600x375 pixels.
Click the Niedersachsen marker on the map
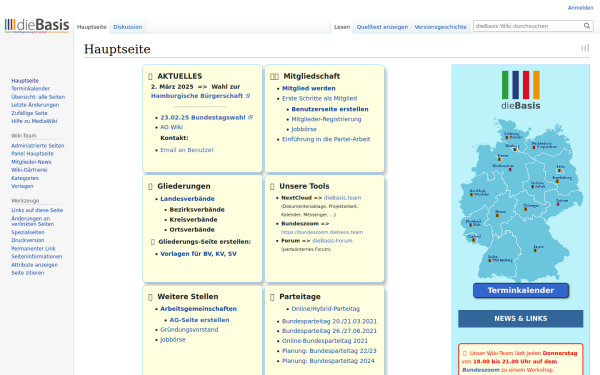pyautogui.click(x=510, y=170)
